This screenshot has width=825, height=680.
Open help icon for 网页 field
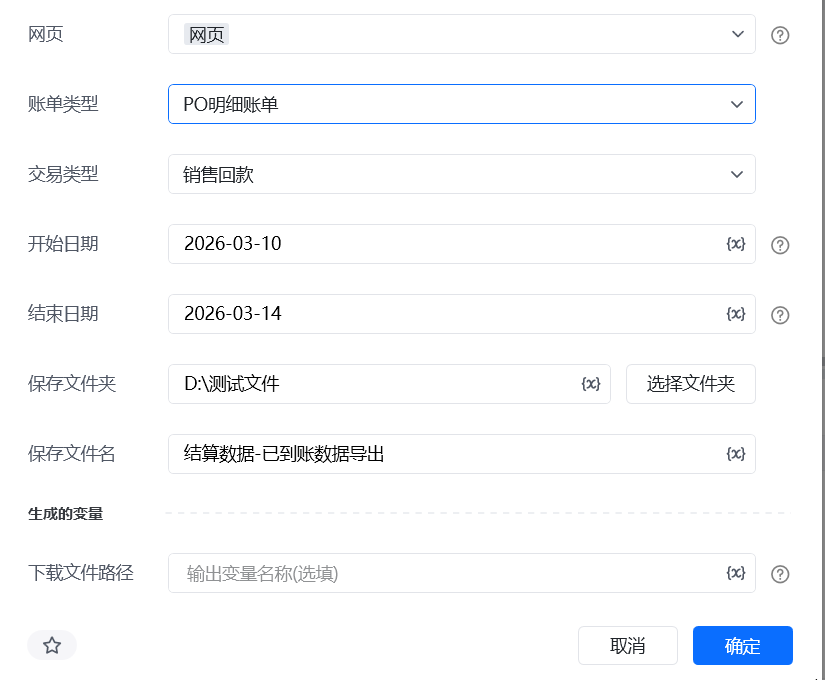tap(780, 35)
